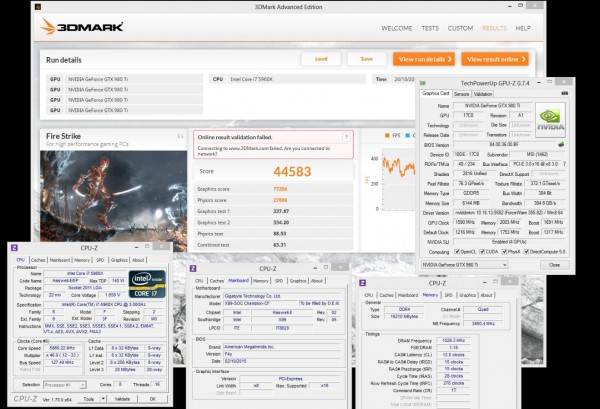Click the NVIDIA SLI Enabled (4 GPUs) field
600x409 pixels.
coord(509,242)
